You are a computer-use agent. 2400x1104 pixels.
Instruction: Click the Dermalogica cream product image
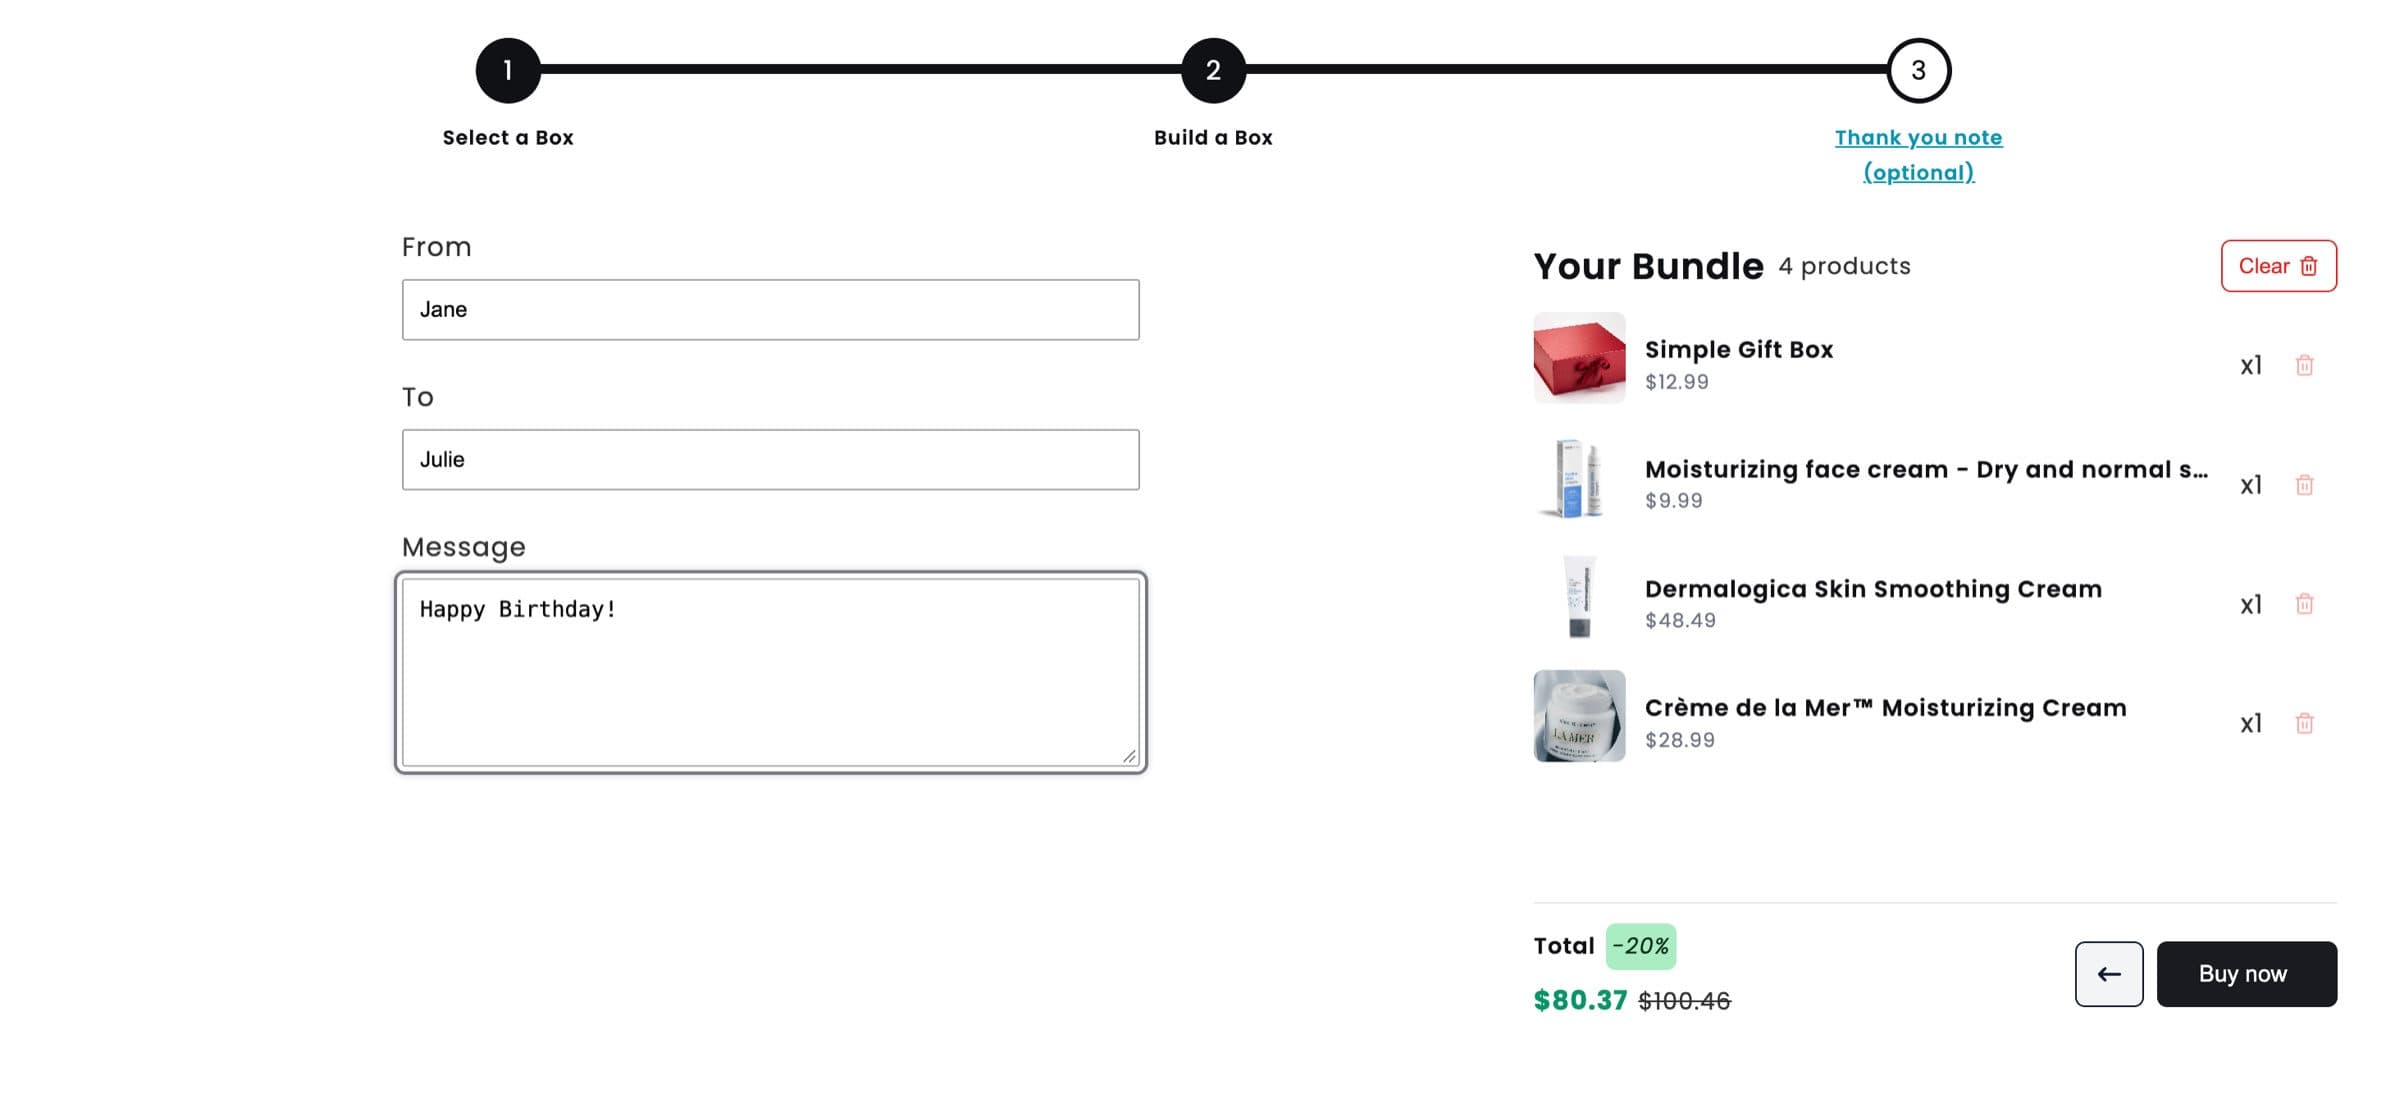point(1579,597)
